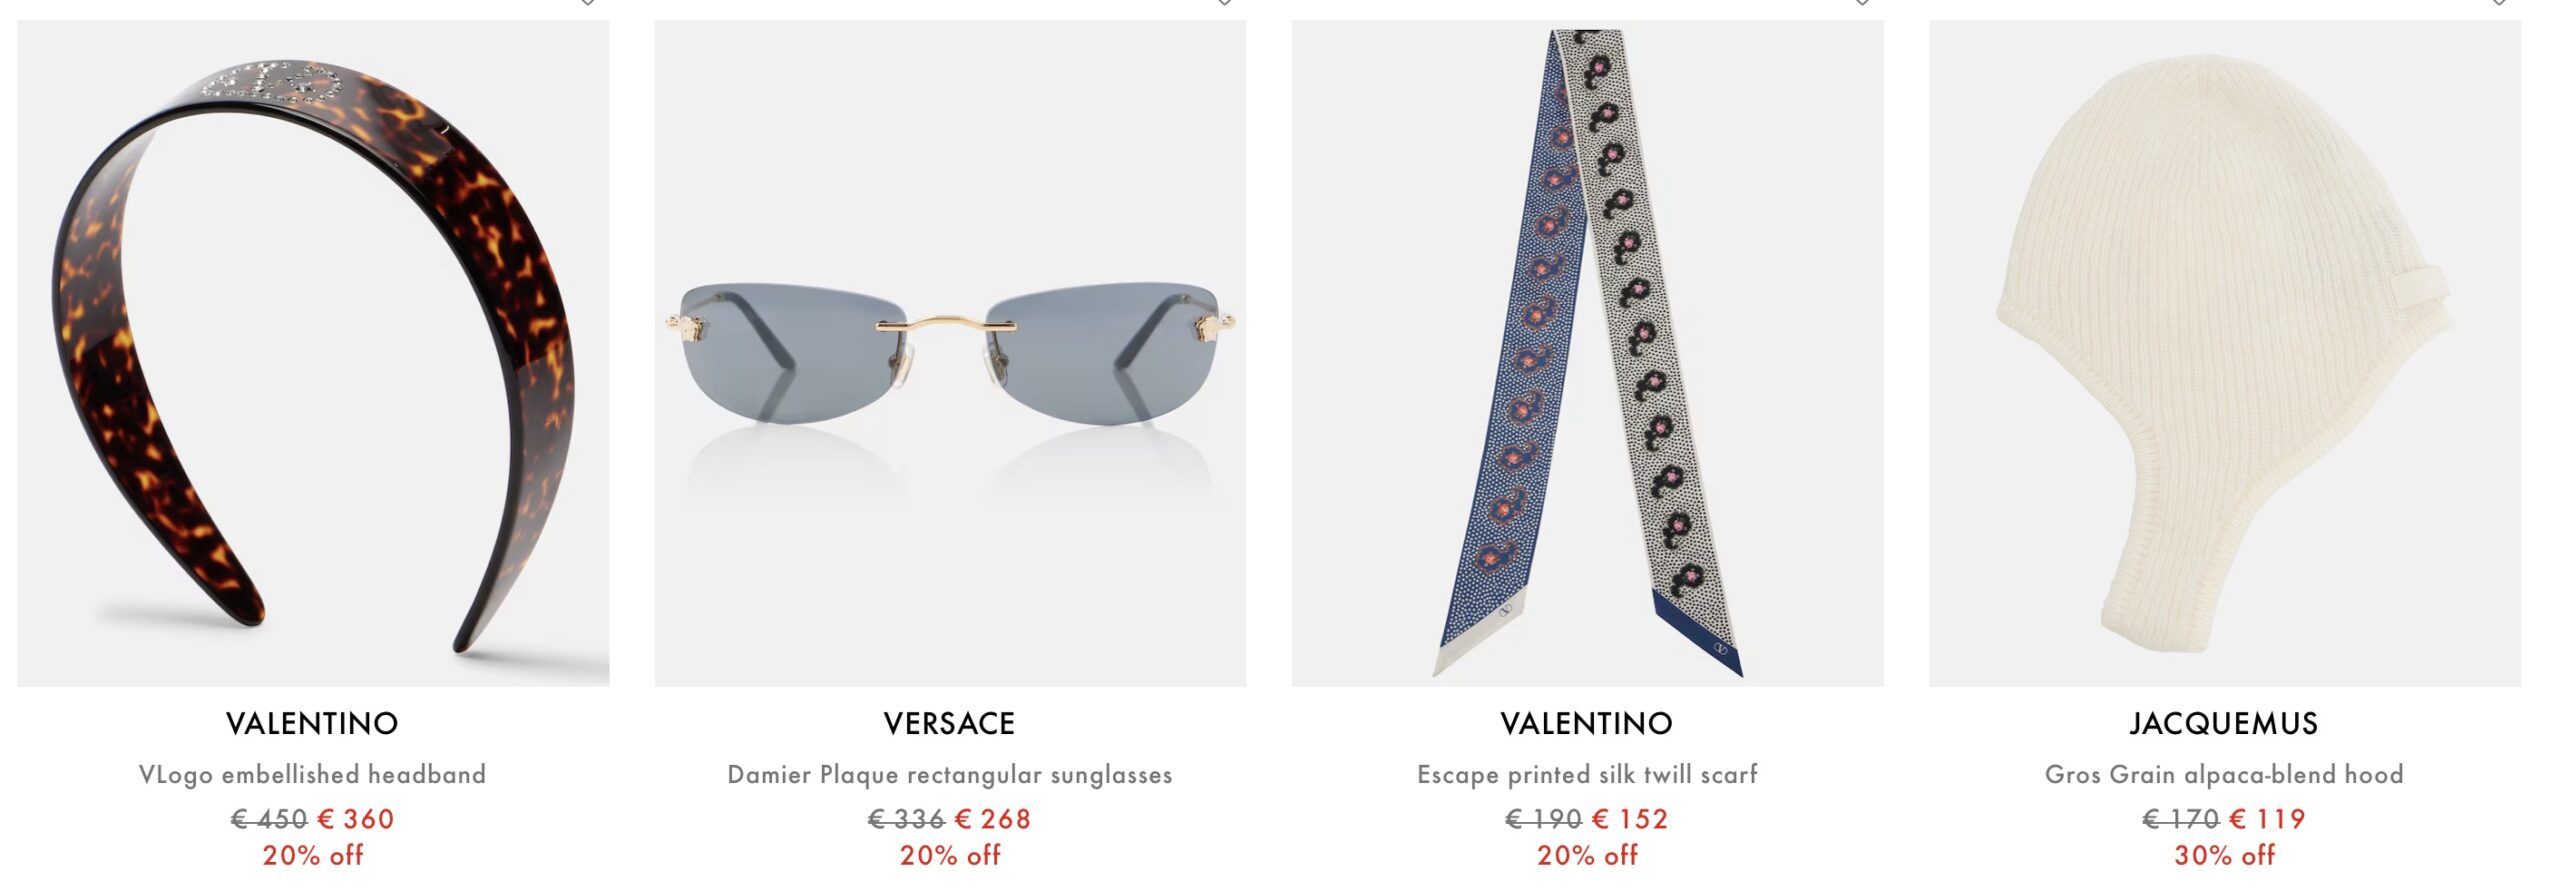Viewport: 2560px width, 891px height.
Task: Open VLogo embellished headband product link
Action: pyautogui.click(x=312, y=774)
